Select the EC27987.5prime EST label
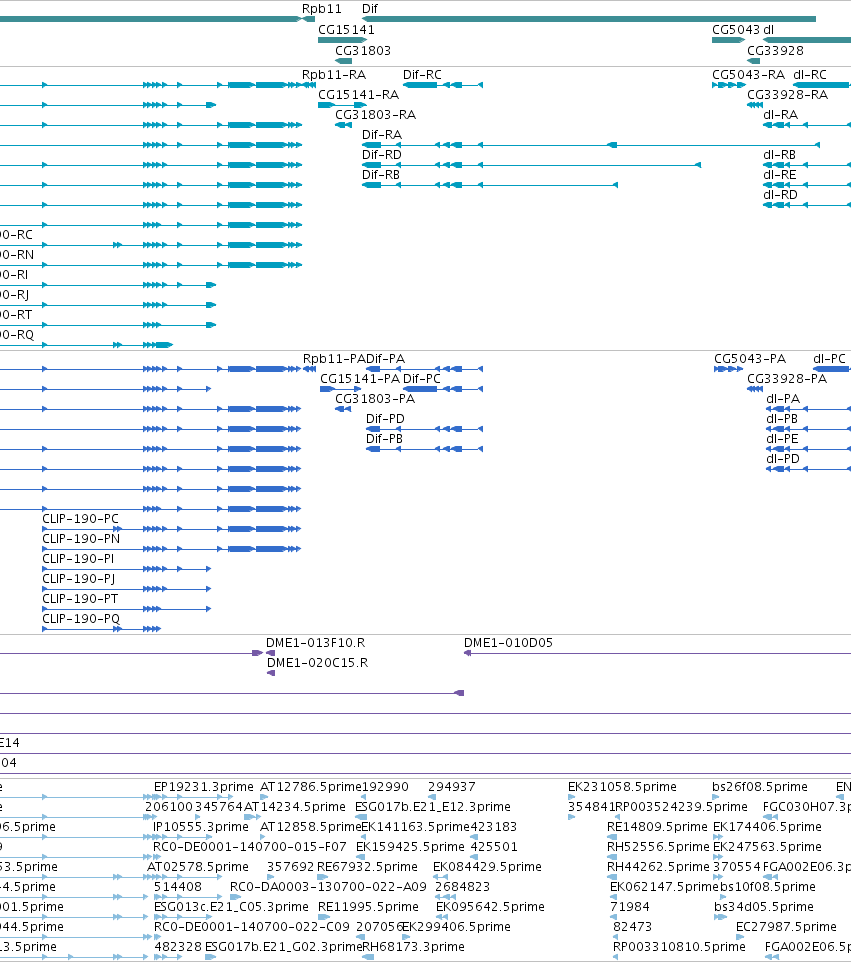The height and width of the screenshot is (962, 851). pos(786,926)
